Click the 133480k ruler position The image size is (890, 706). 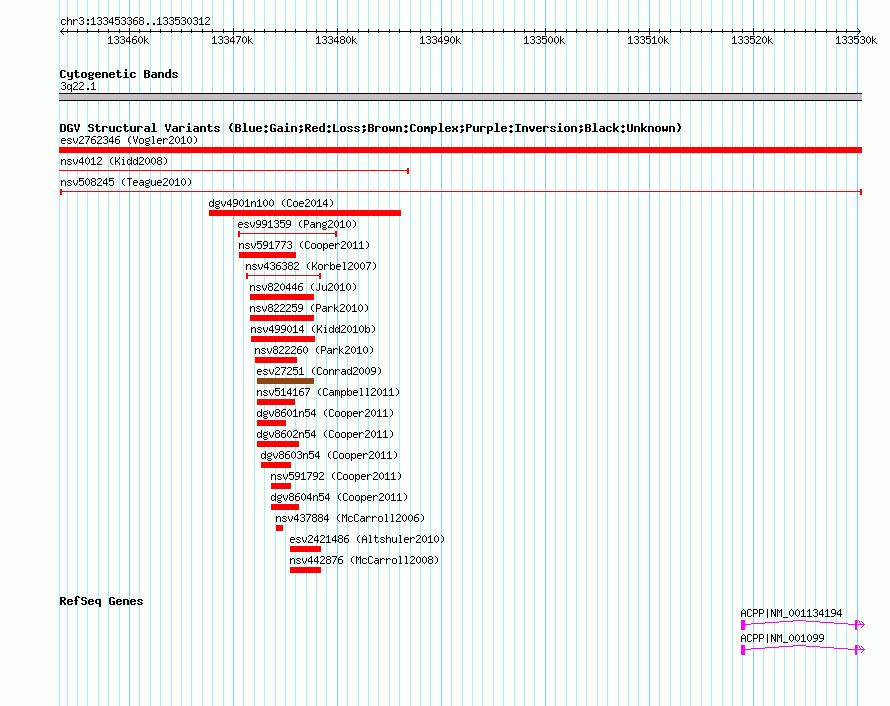coord(336,40)
